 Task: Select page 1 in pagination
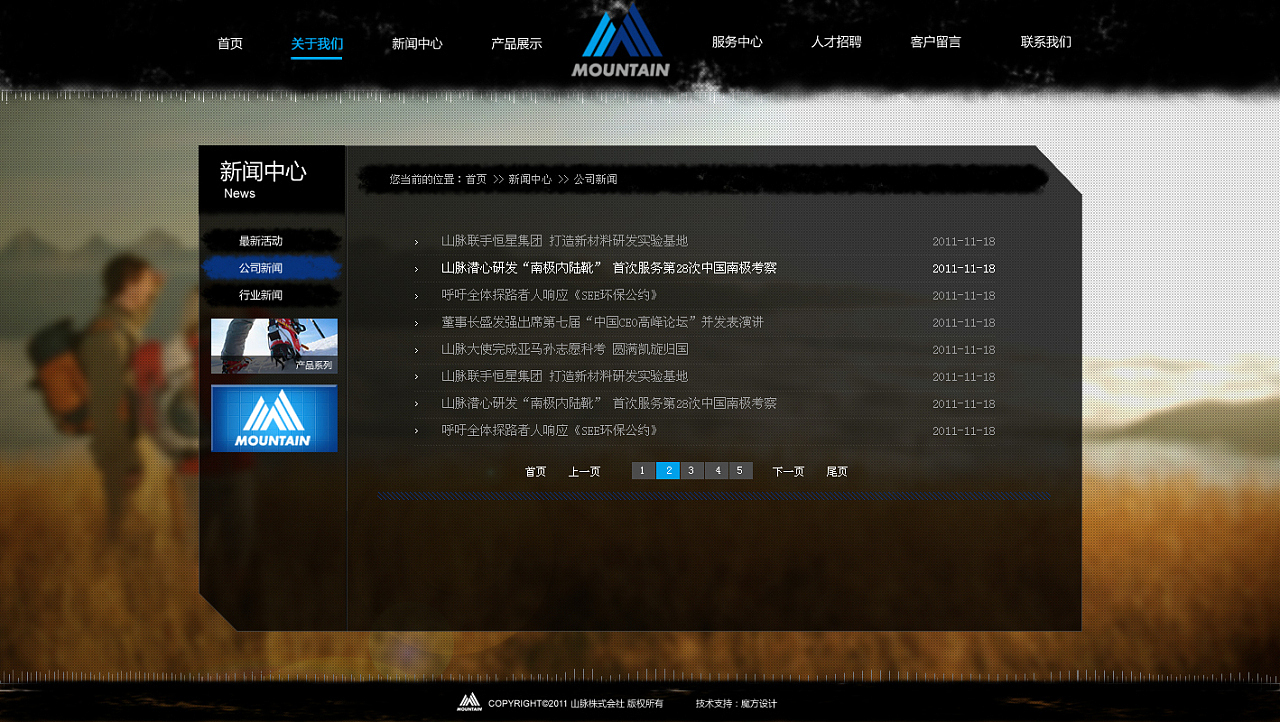643,471
